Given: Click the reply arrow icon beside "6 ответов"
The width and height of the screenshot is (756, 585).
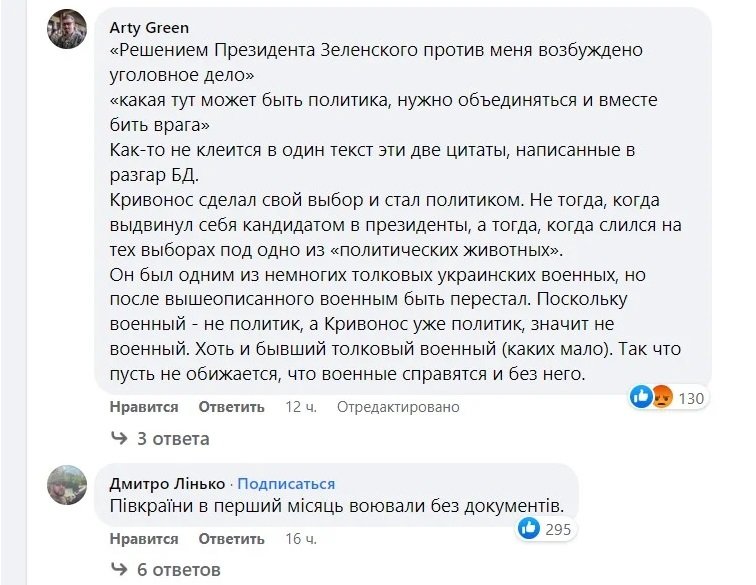Looking at the screenshot, I should (119, 570).
